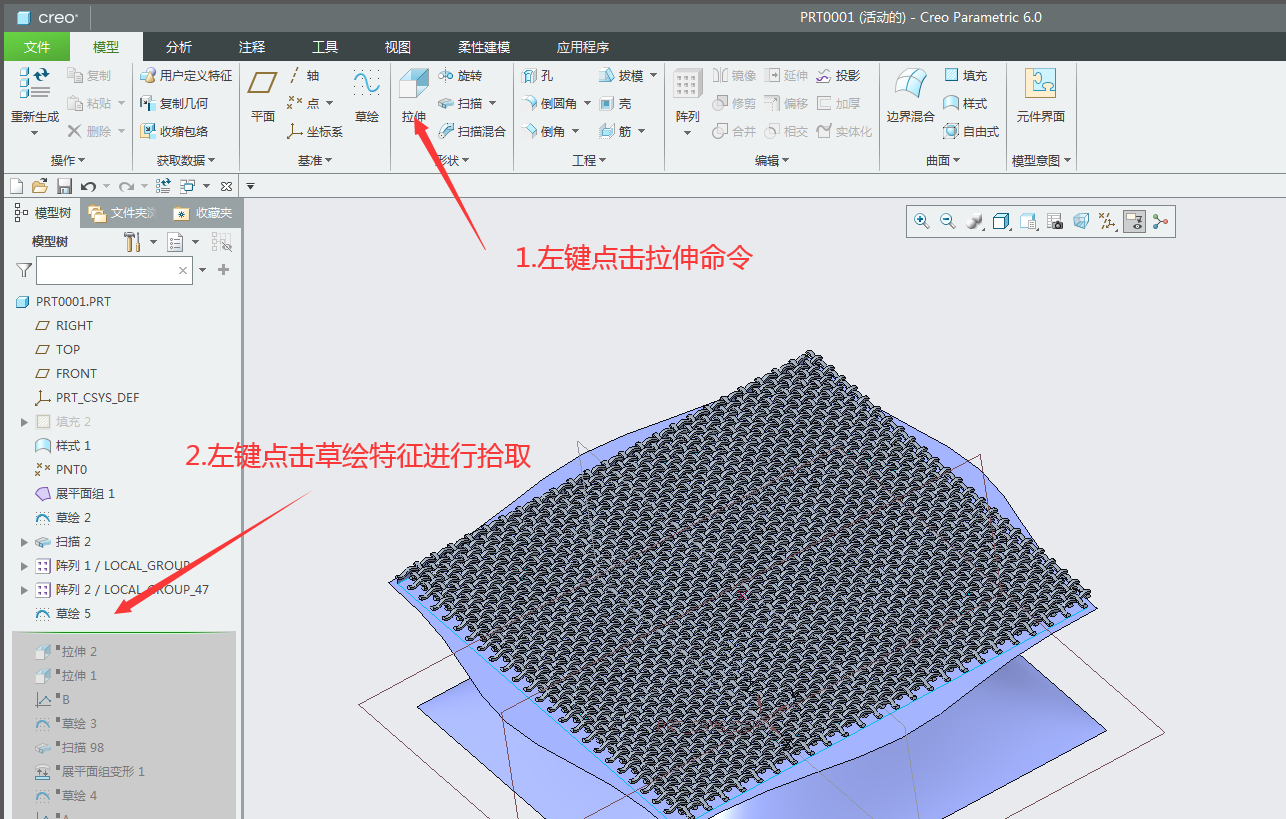This screenshot has width=1286, height=819.
Task: Select the 坐标系 coordinate system tool
Action: click(315, 131)
